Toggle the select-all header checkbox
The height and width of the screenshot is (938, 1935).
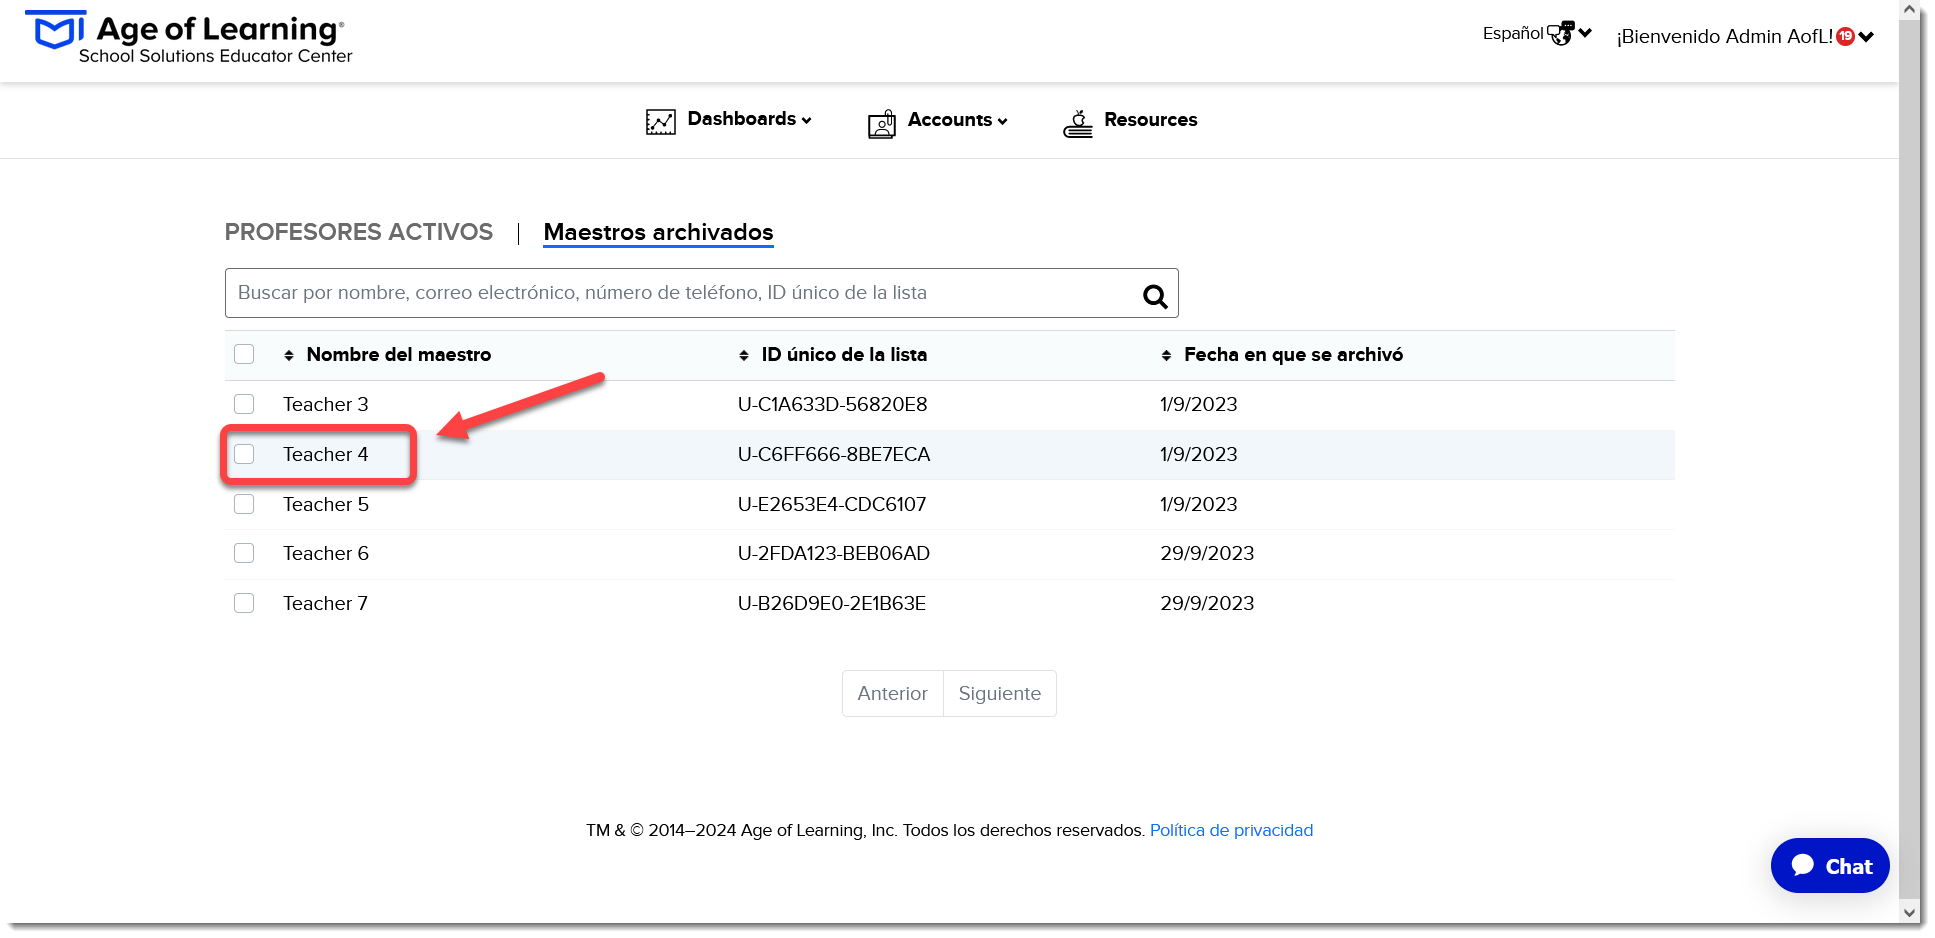pyautogui.click(x=244, y=354)
